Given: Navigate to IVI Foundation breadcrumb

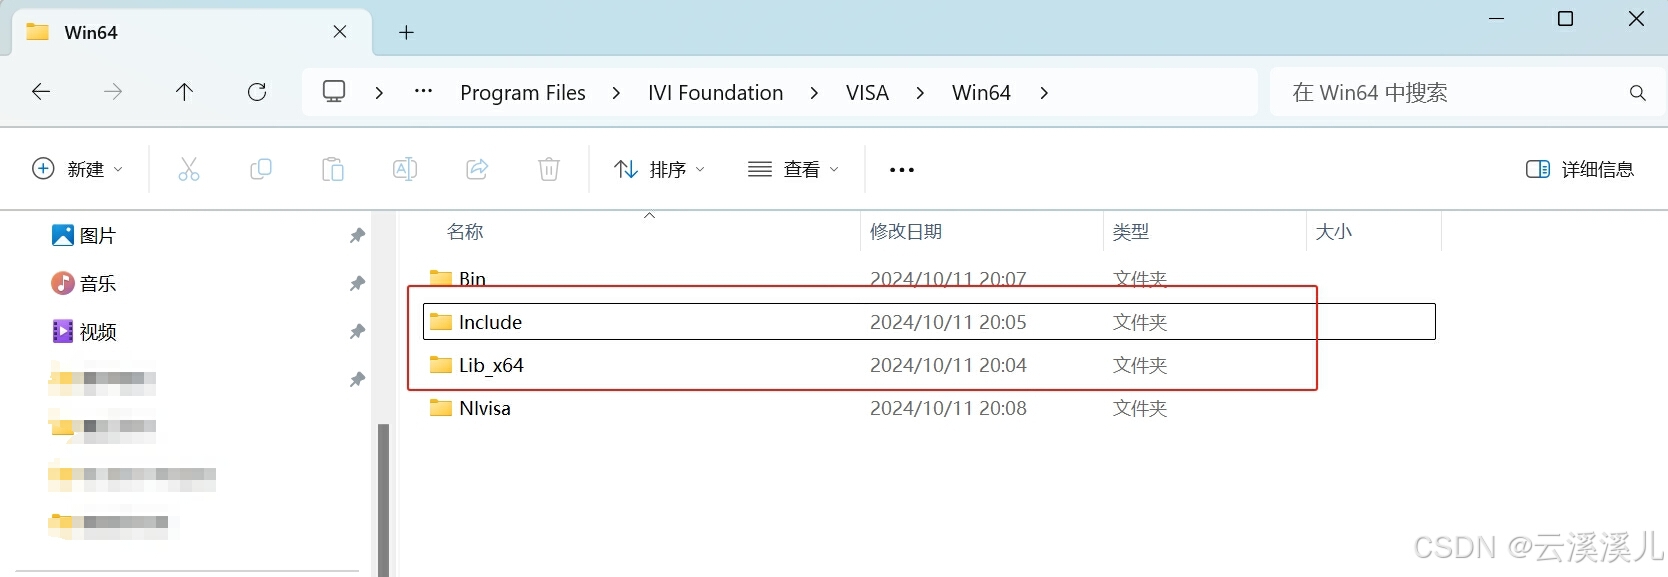Looking at the screenshot, I should [x=716, y=93].
